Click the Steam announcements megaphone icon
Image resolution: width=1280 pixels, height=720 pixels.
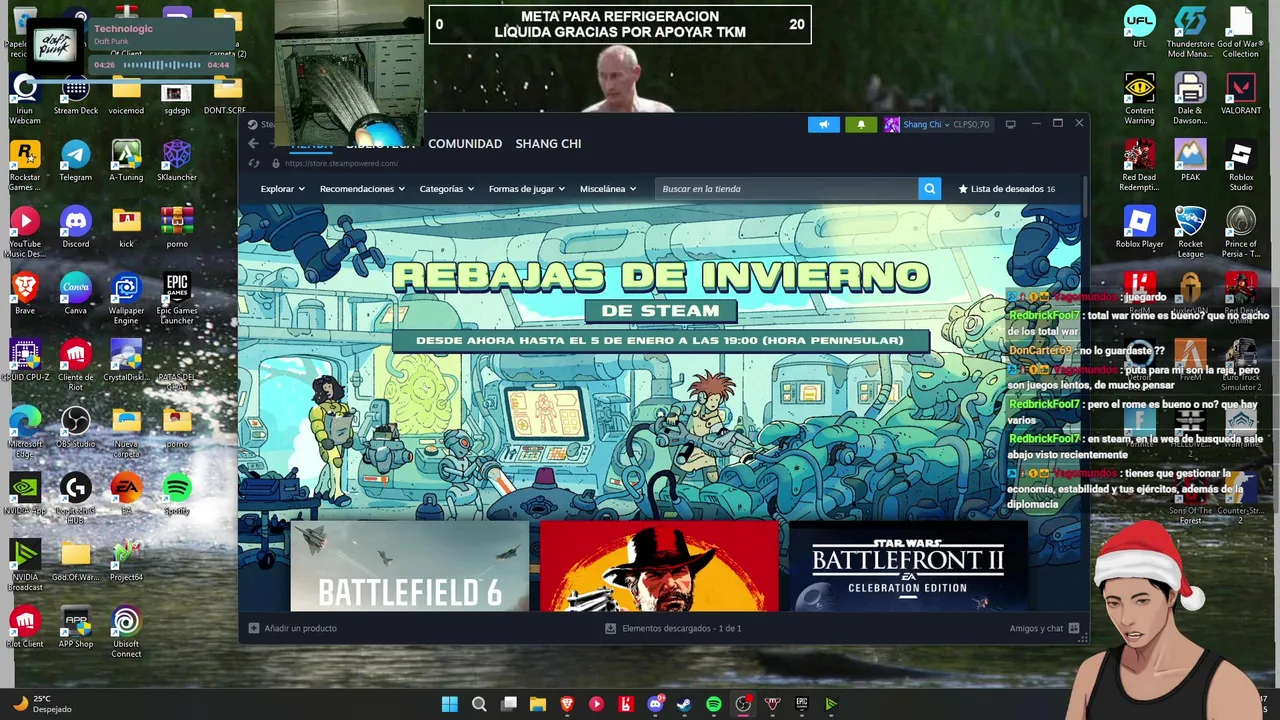(824, 125)
